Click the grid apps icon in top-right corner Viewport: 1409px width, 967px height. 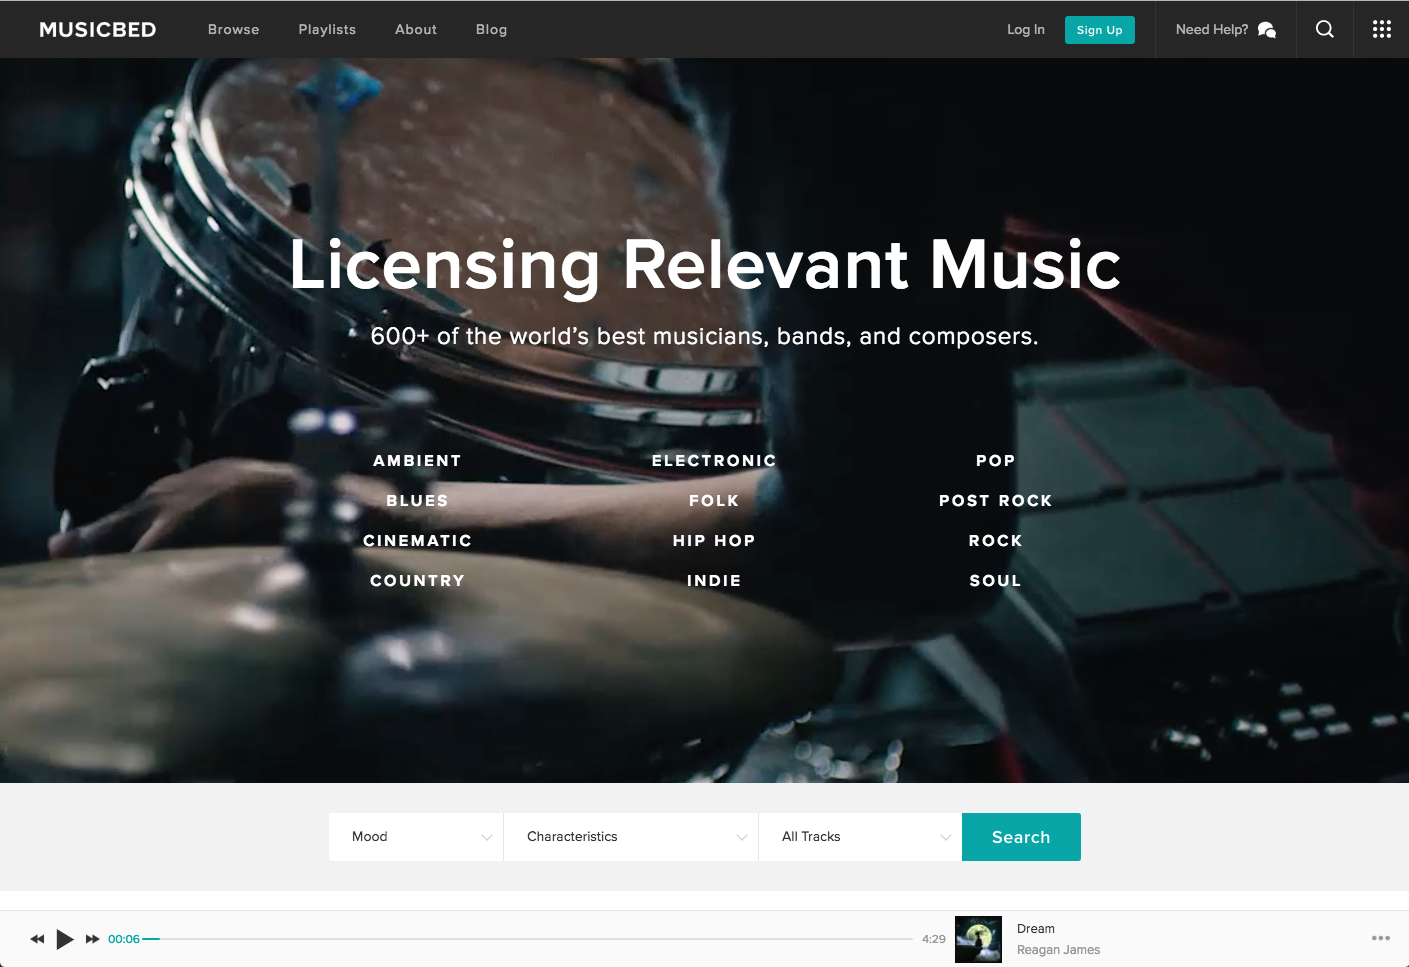tap(1381, 29)
